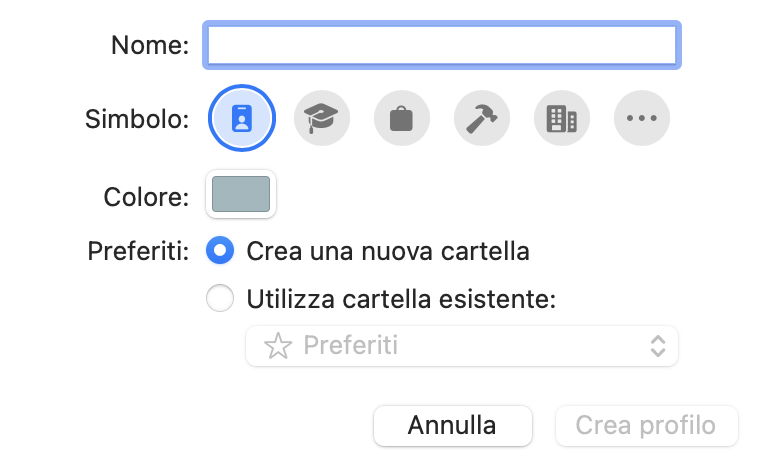Viewport: 768px width, 470px height.
Task: Click the 'Nome:' label
Action: pyautogui.click(x=150, y=45)
